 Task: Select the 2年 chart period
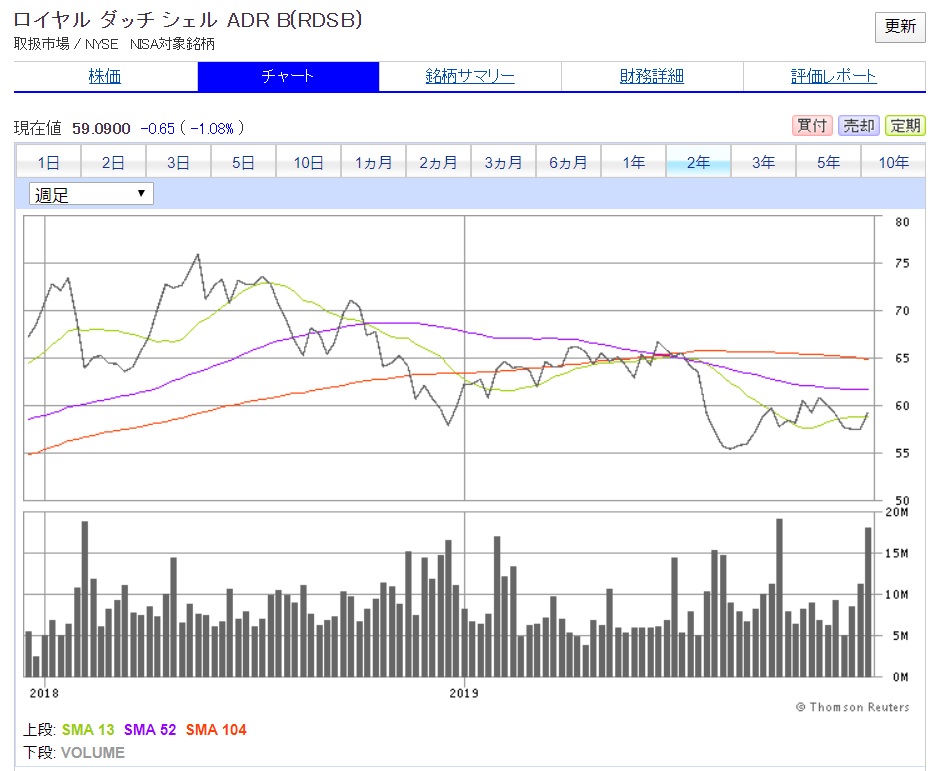pos(698,162)
